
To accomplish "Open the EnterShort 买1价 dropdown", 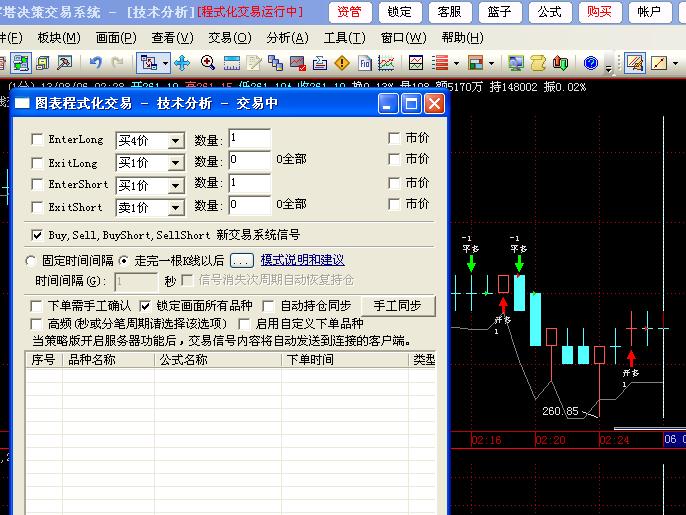I will [x=176, y=186].
